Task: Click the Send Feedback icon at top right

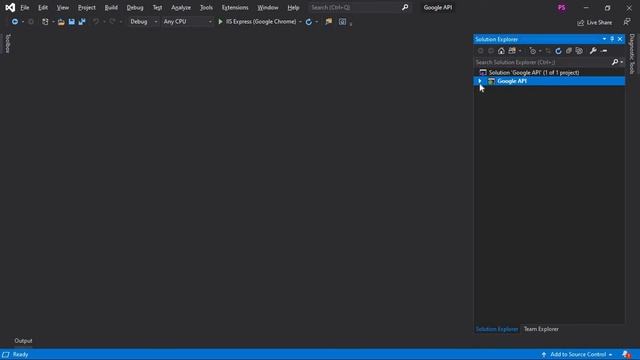Action: [x=627, y=22]
